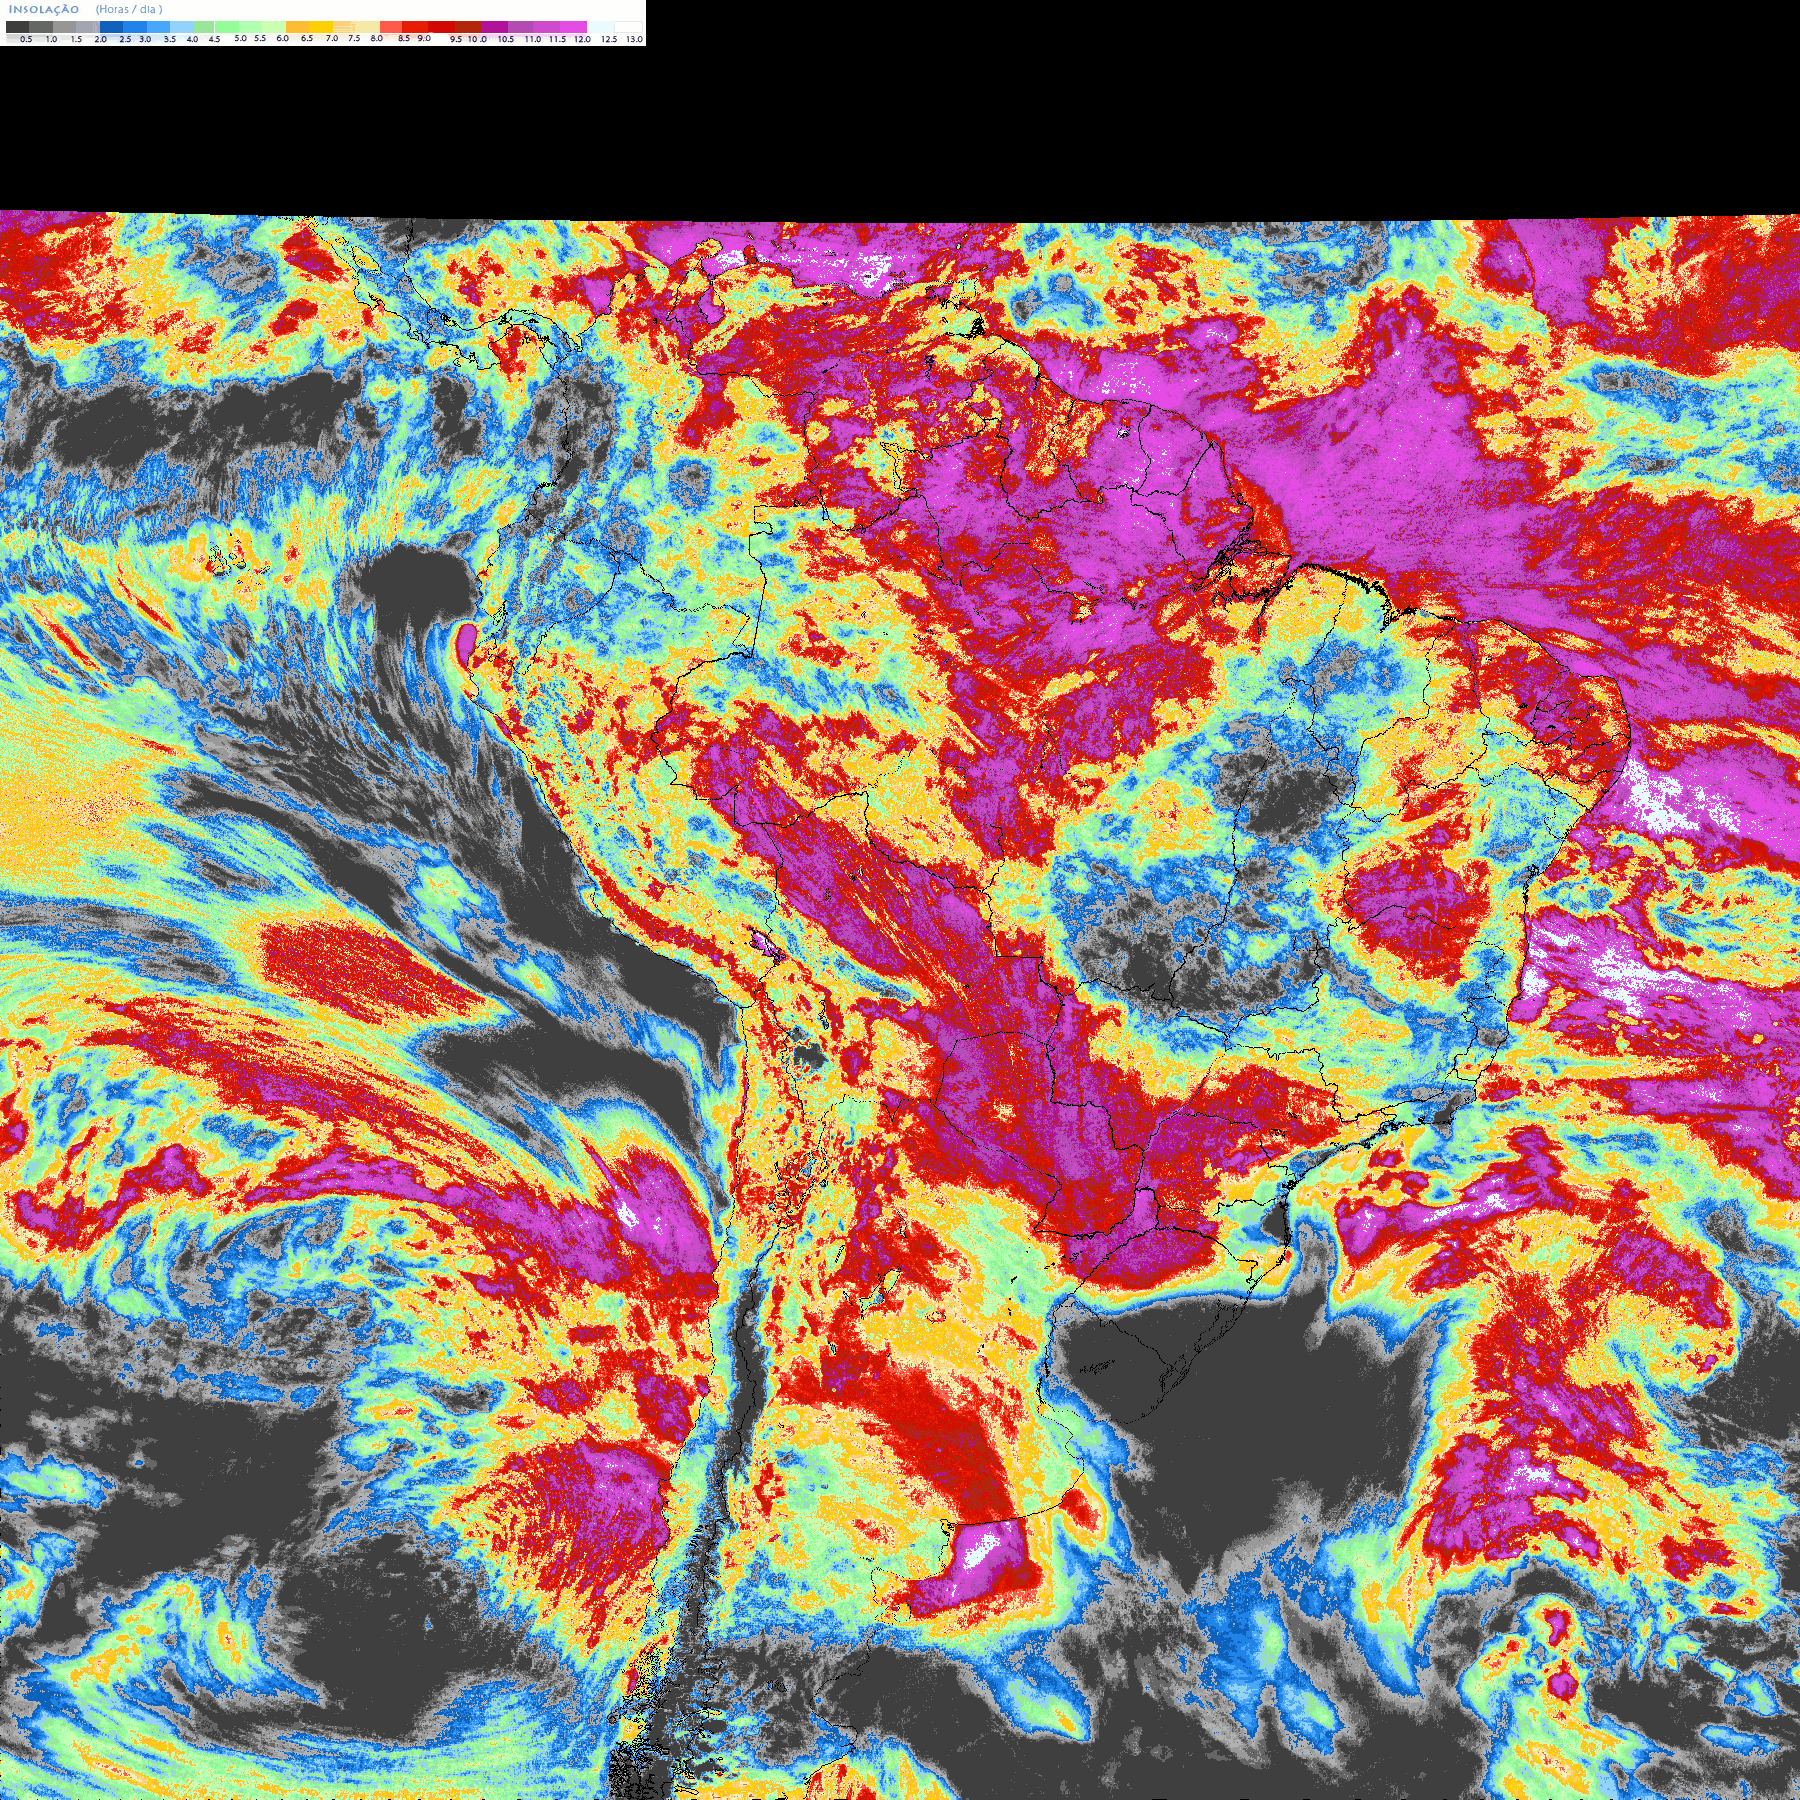
Task: Click the 8.5 legend value
Action: [x=404, y=38]
